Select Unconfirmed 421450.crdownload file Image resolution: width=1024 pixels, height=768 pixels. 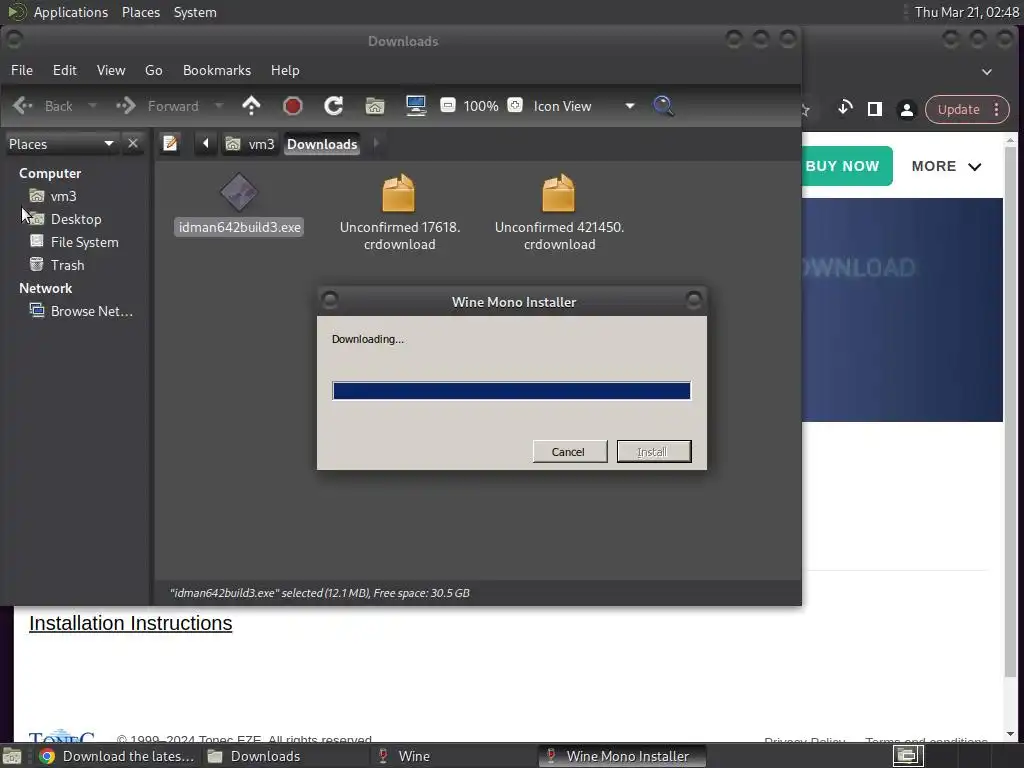point(559,213)
